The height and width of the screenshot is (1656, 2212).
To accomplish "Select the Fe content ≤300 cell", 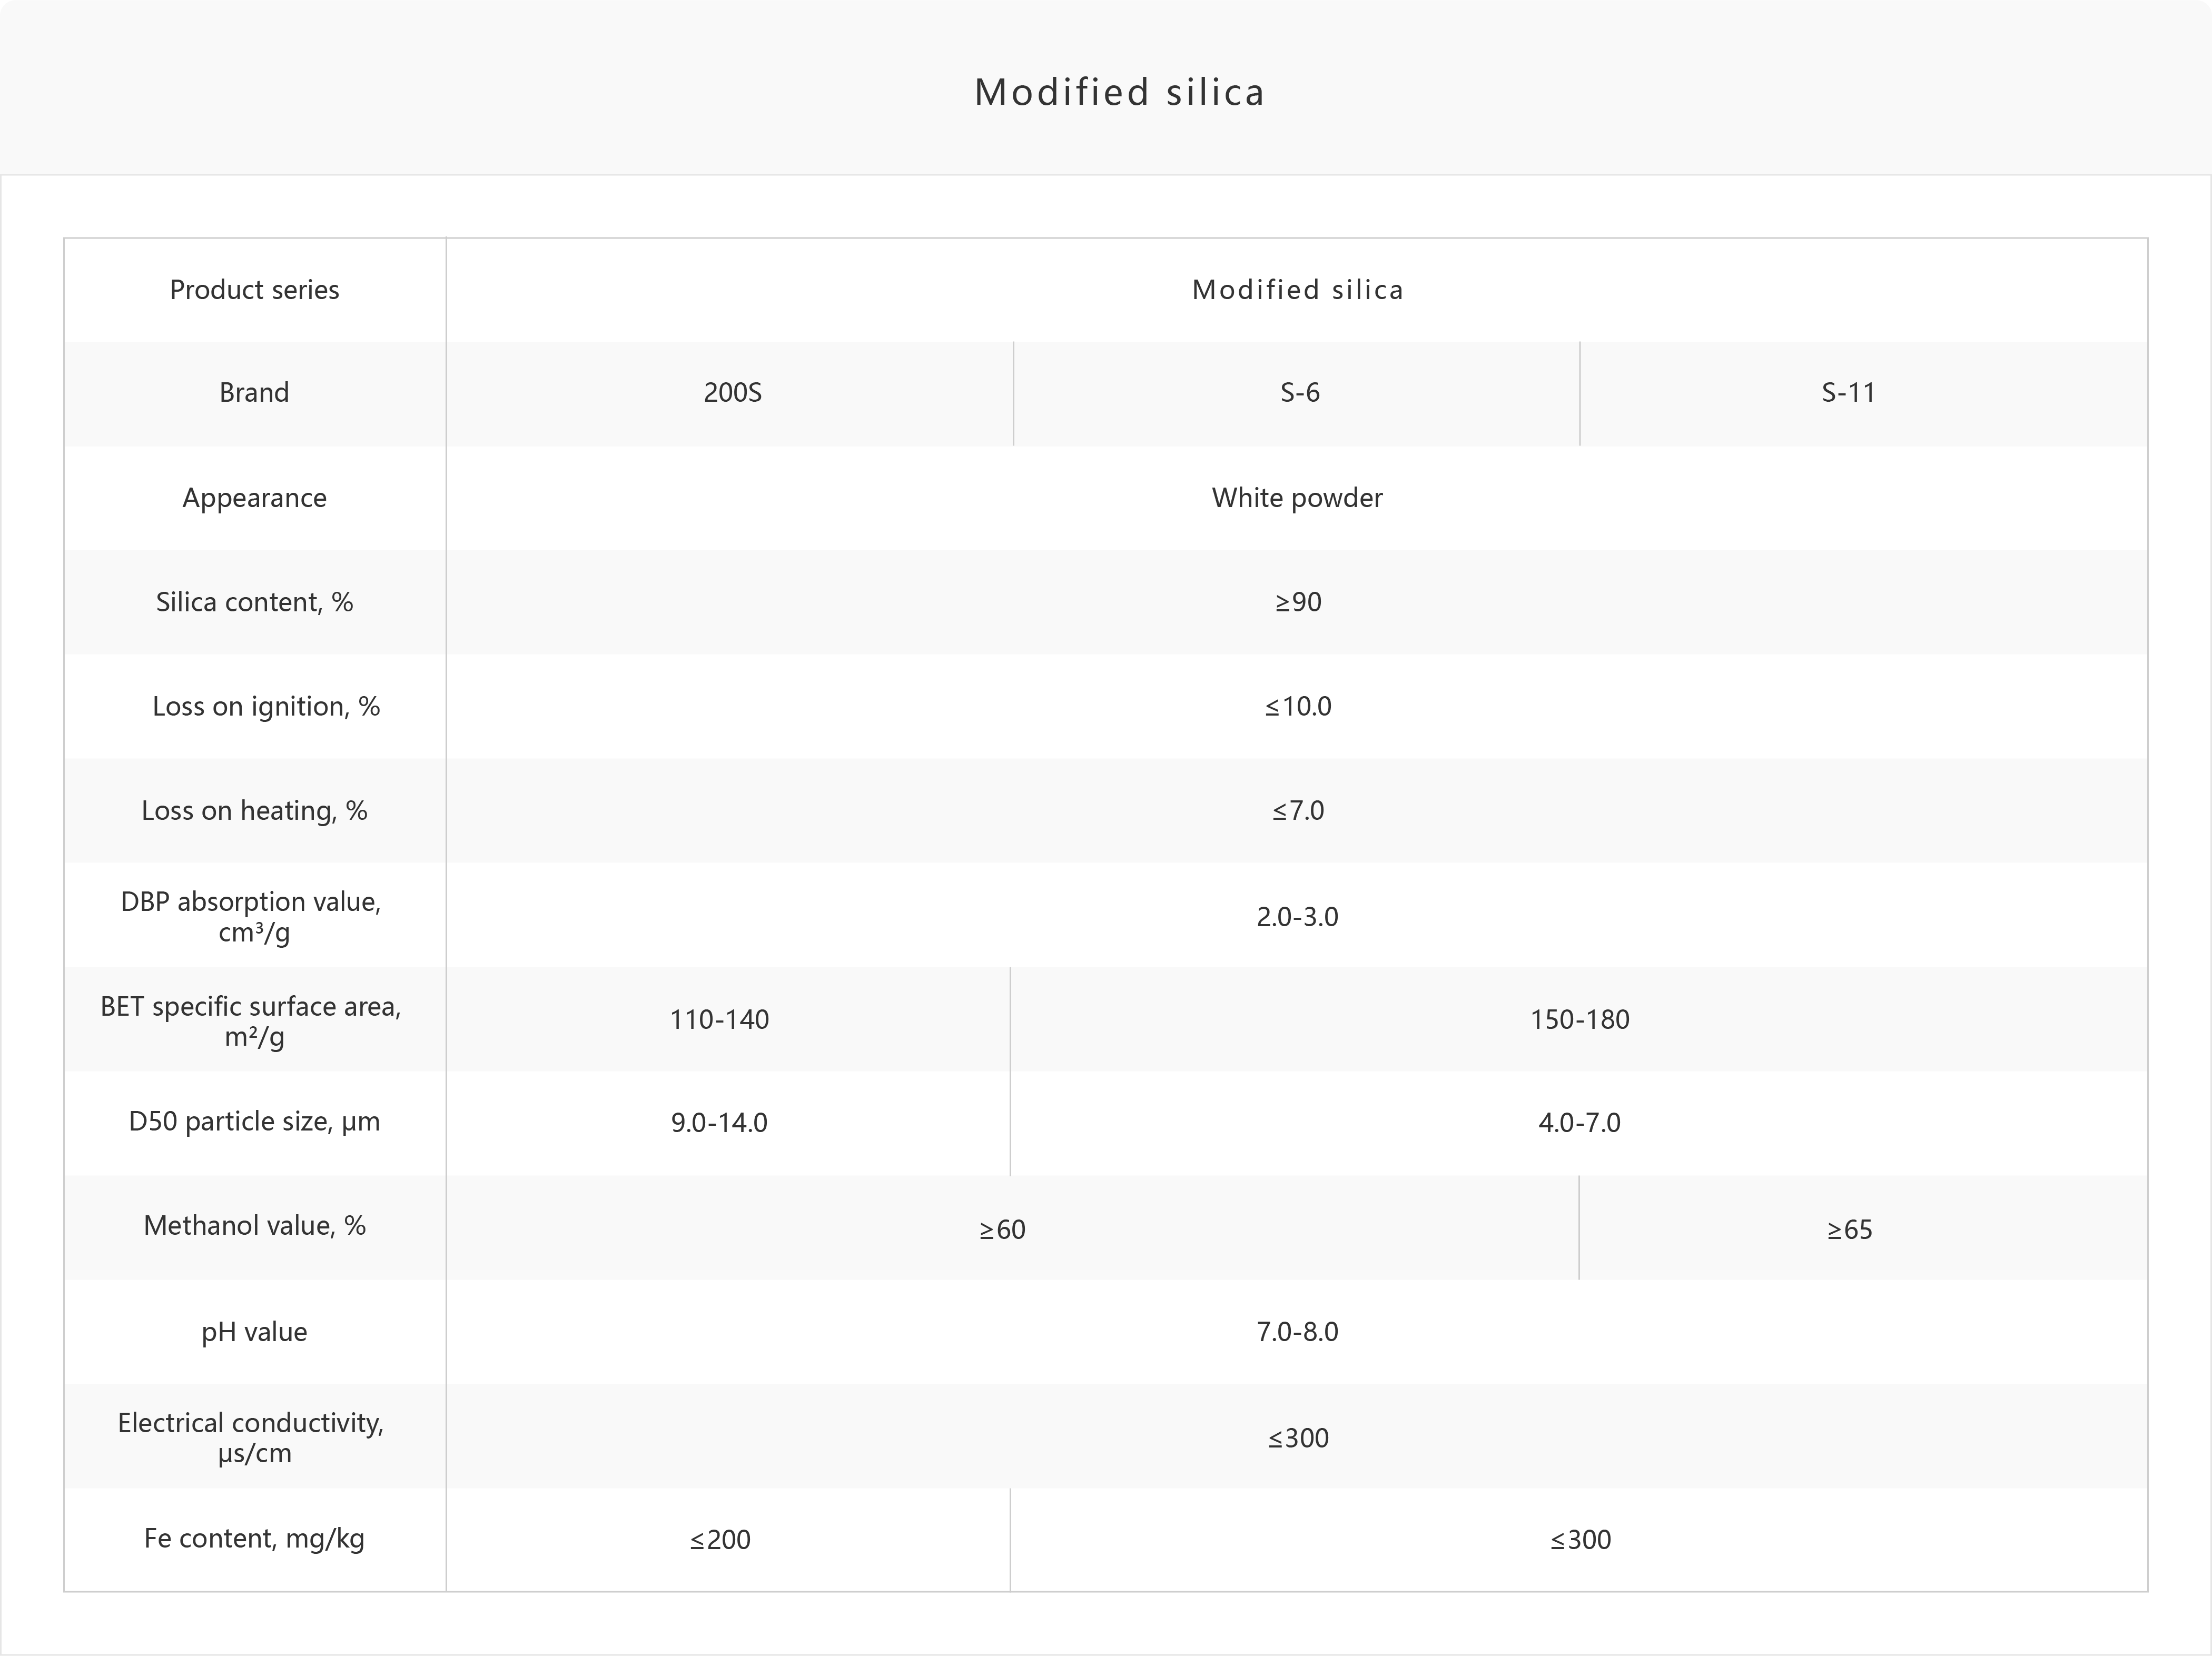I will tap(1579, 1540).
